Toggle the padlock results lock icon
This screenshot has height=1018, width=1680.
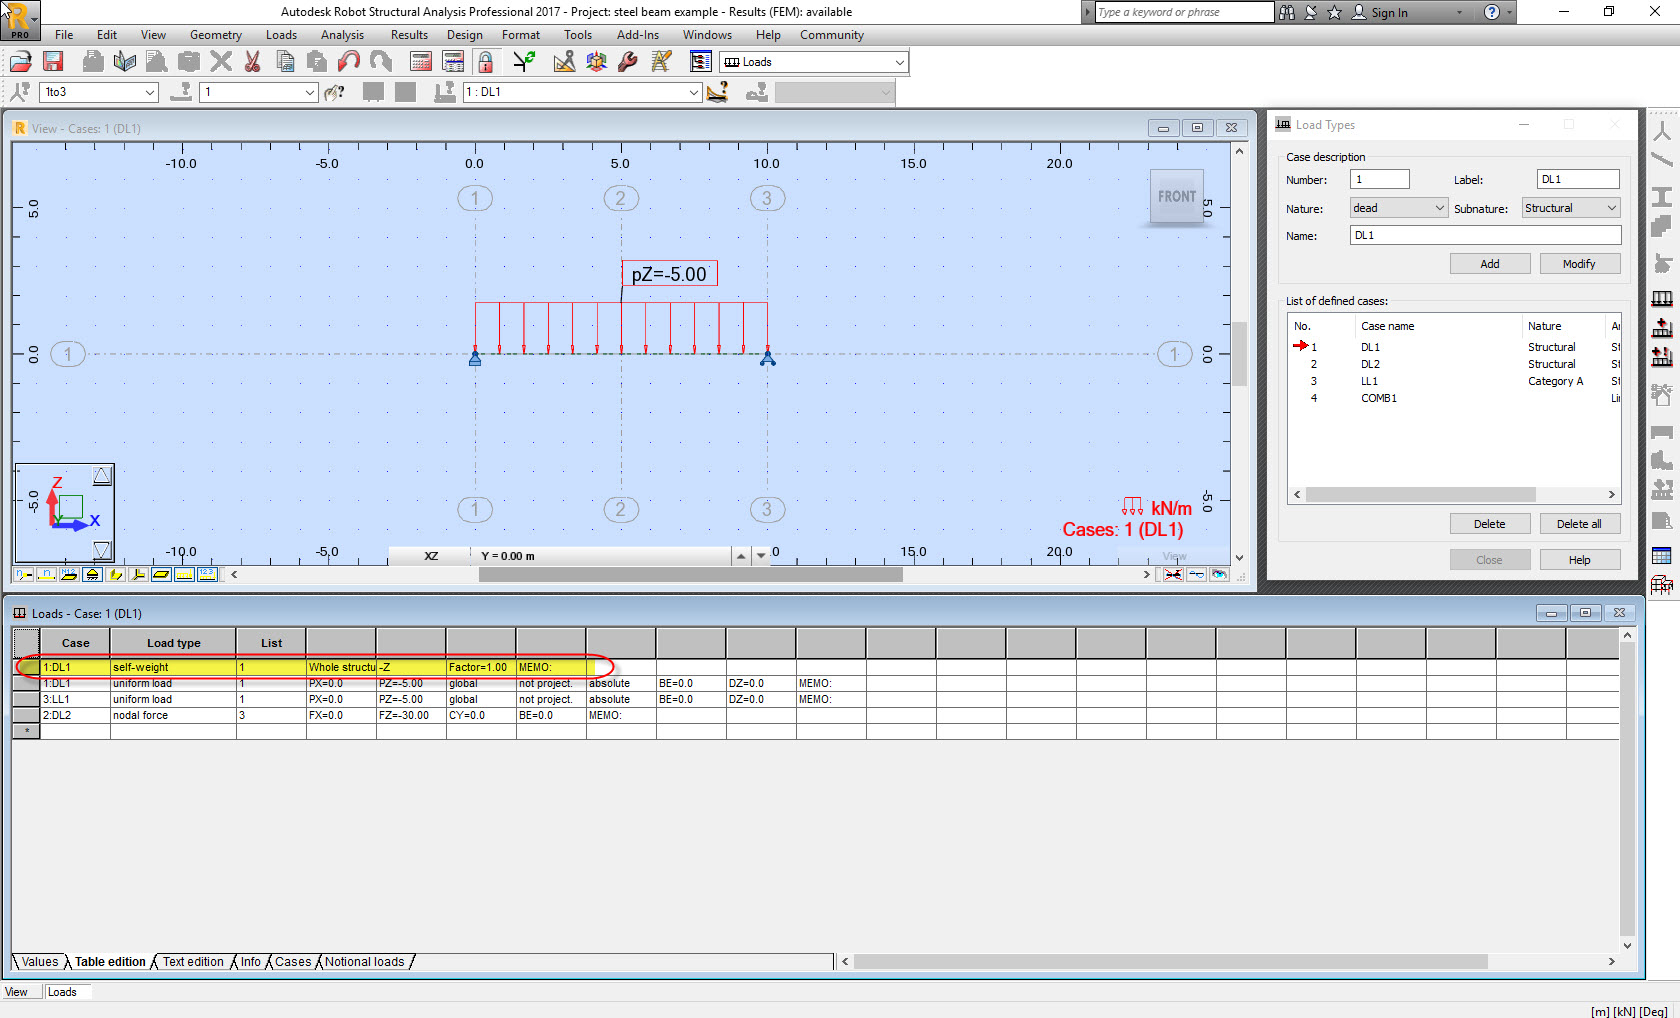(485, 62)
